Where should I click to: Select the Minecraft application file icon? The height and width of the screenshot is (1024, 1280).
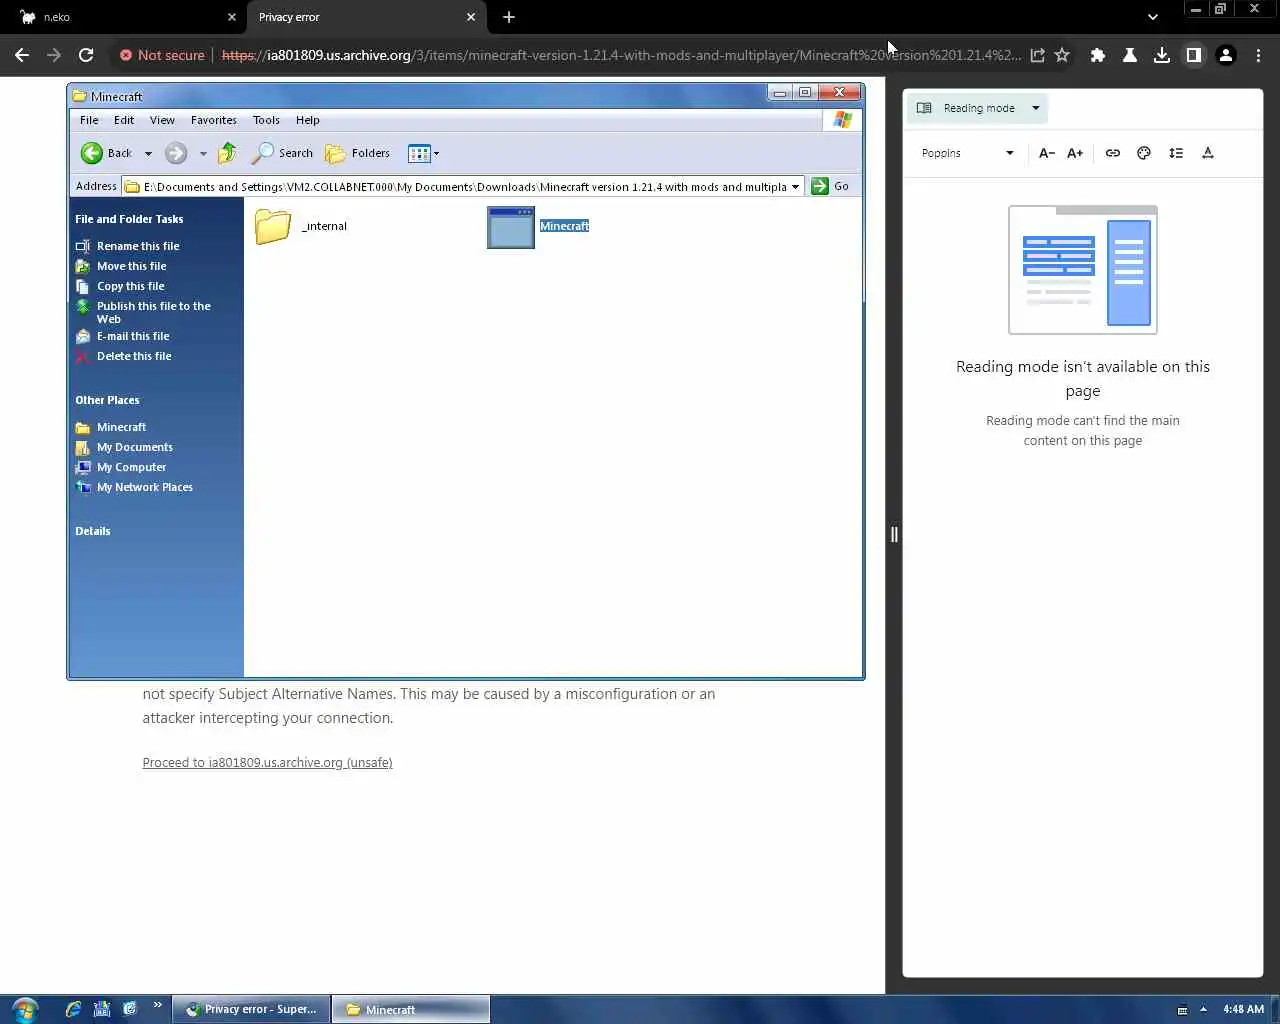click(511, 227)
